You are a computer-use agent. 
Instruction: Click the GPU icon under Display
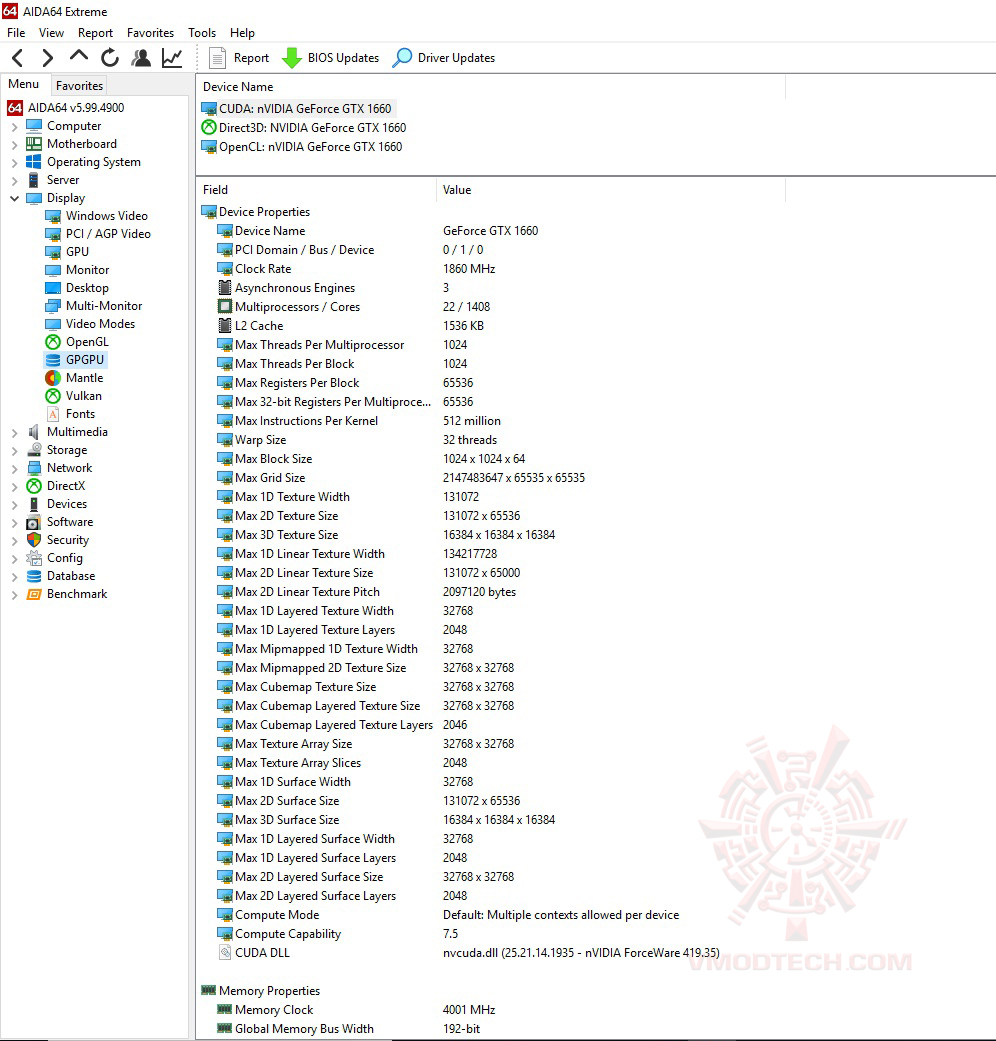coord(53,252)
